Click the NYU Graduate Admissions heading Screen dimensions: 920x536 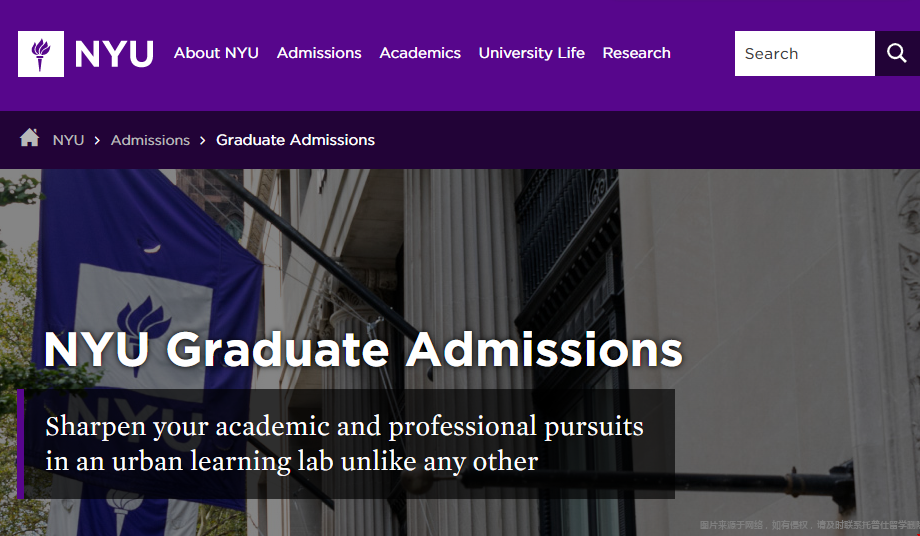(363, 350)
